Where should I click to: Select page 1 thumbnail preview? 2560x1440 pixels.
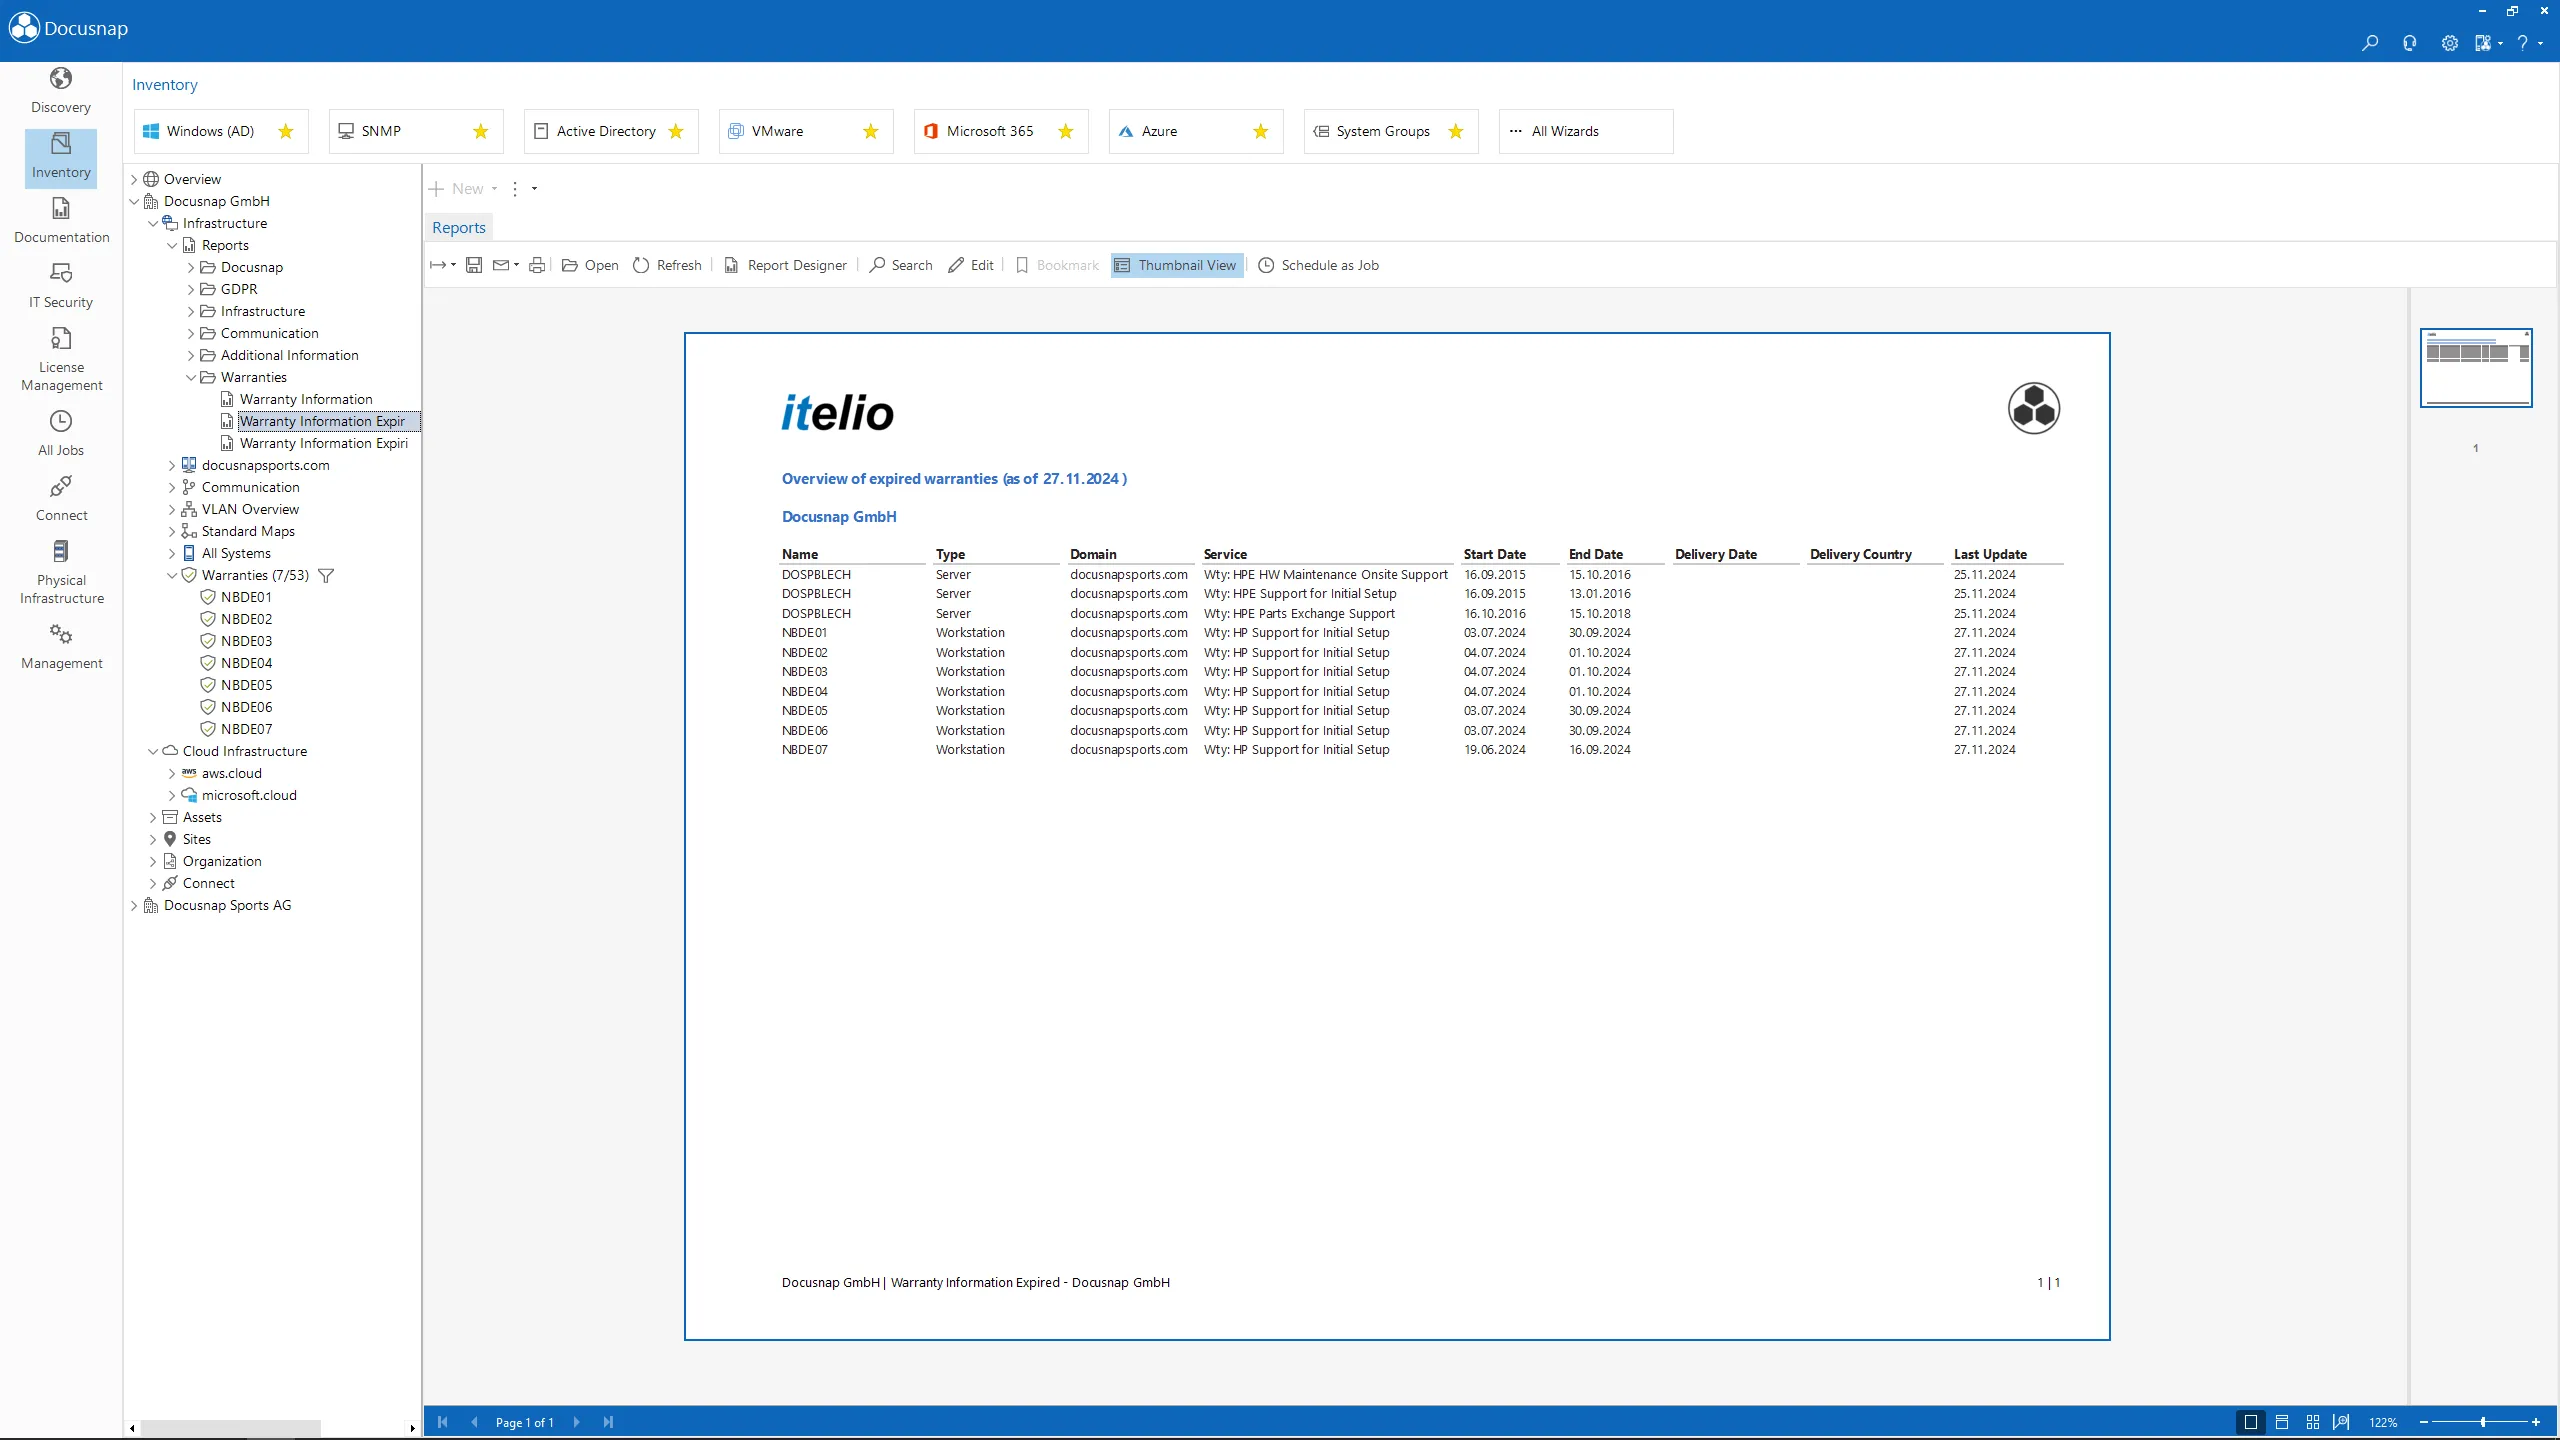pos(2476,367)
